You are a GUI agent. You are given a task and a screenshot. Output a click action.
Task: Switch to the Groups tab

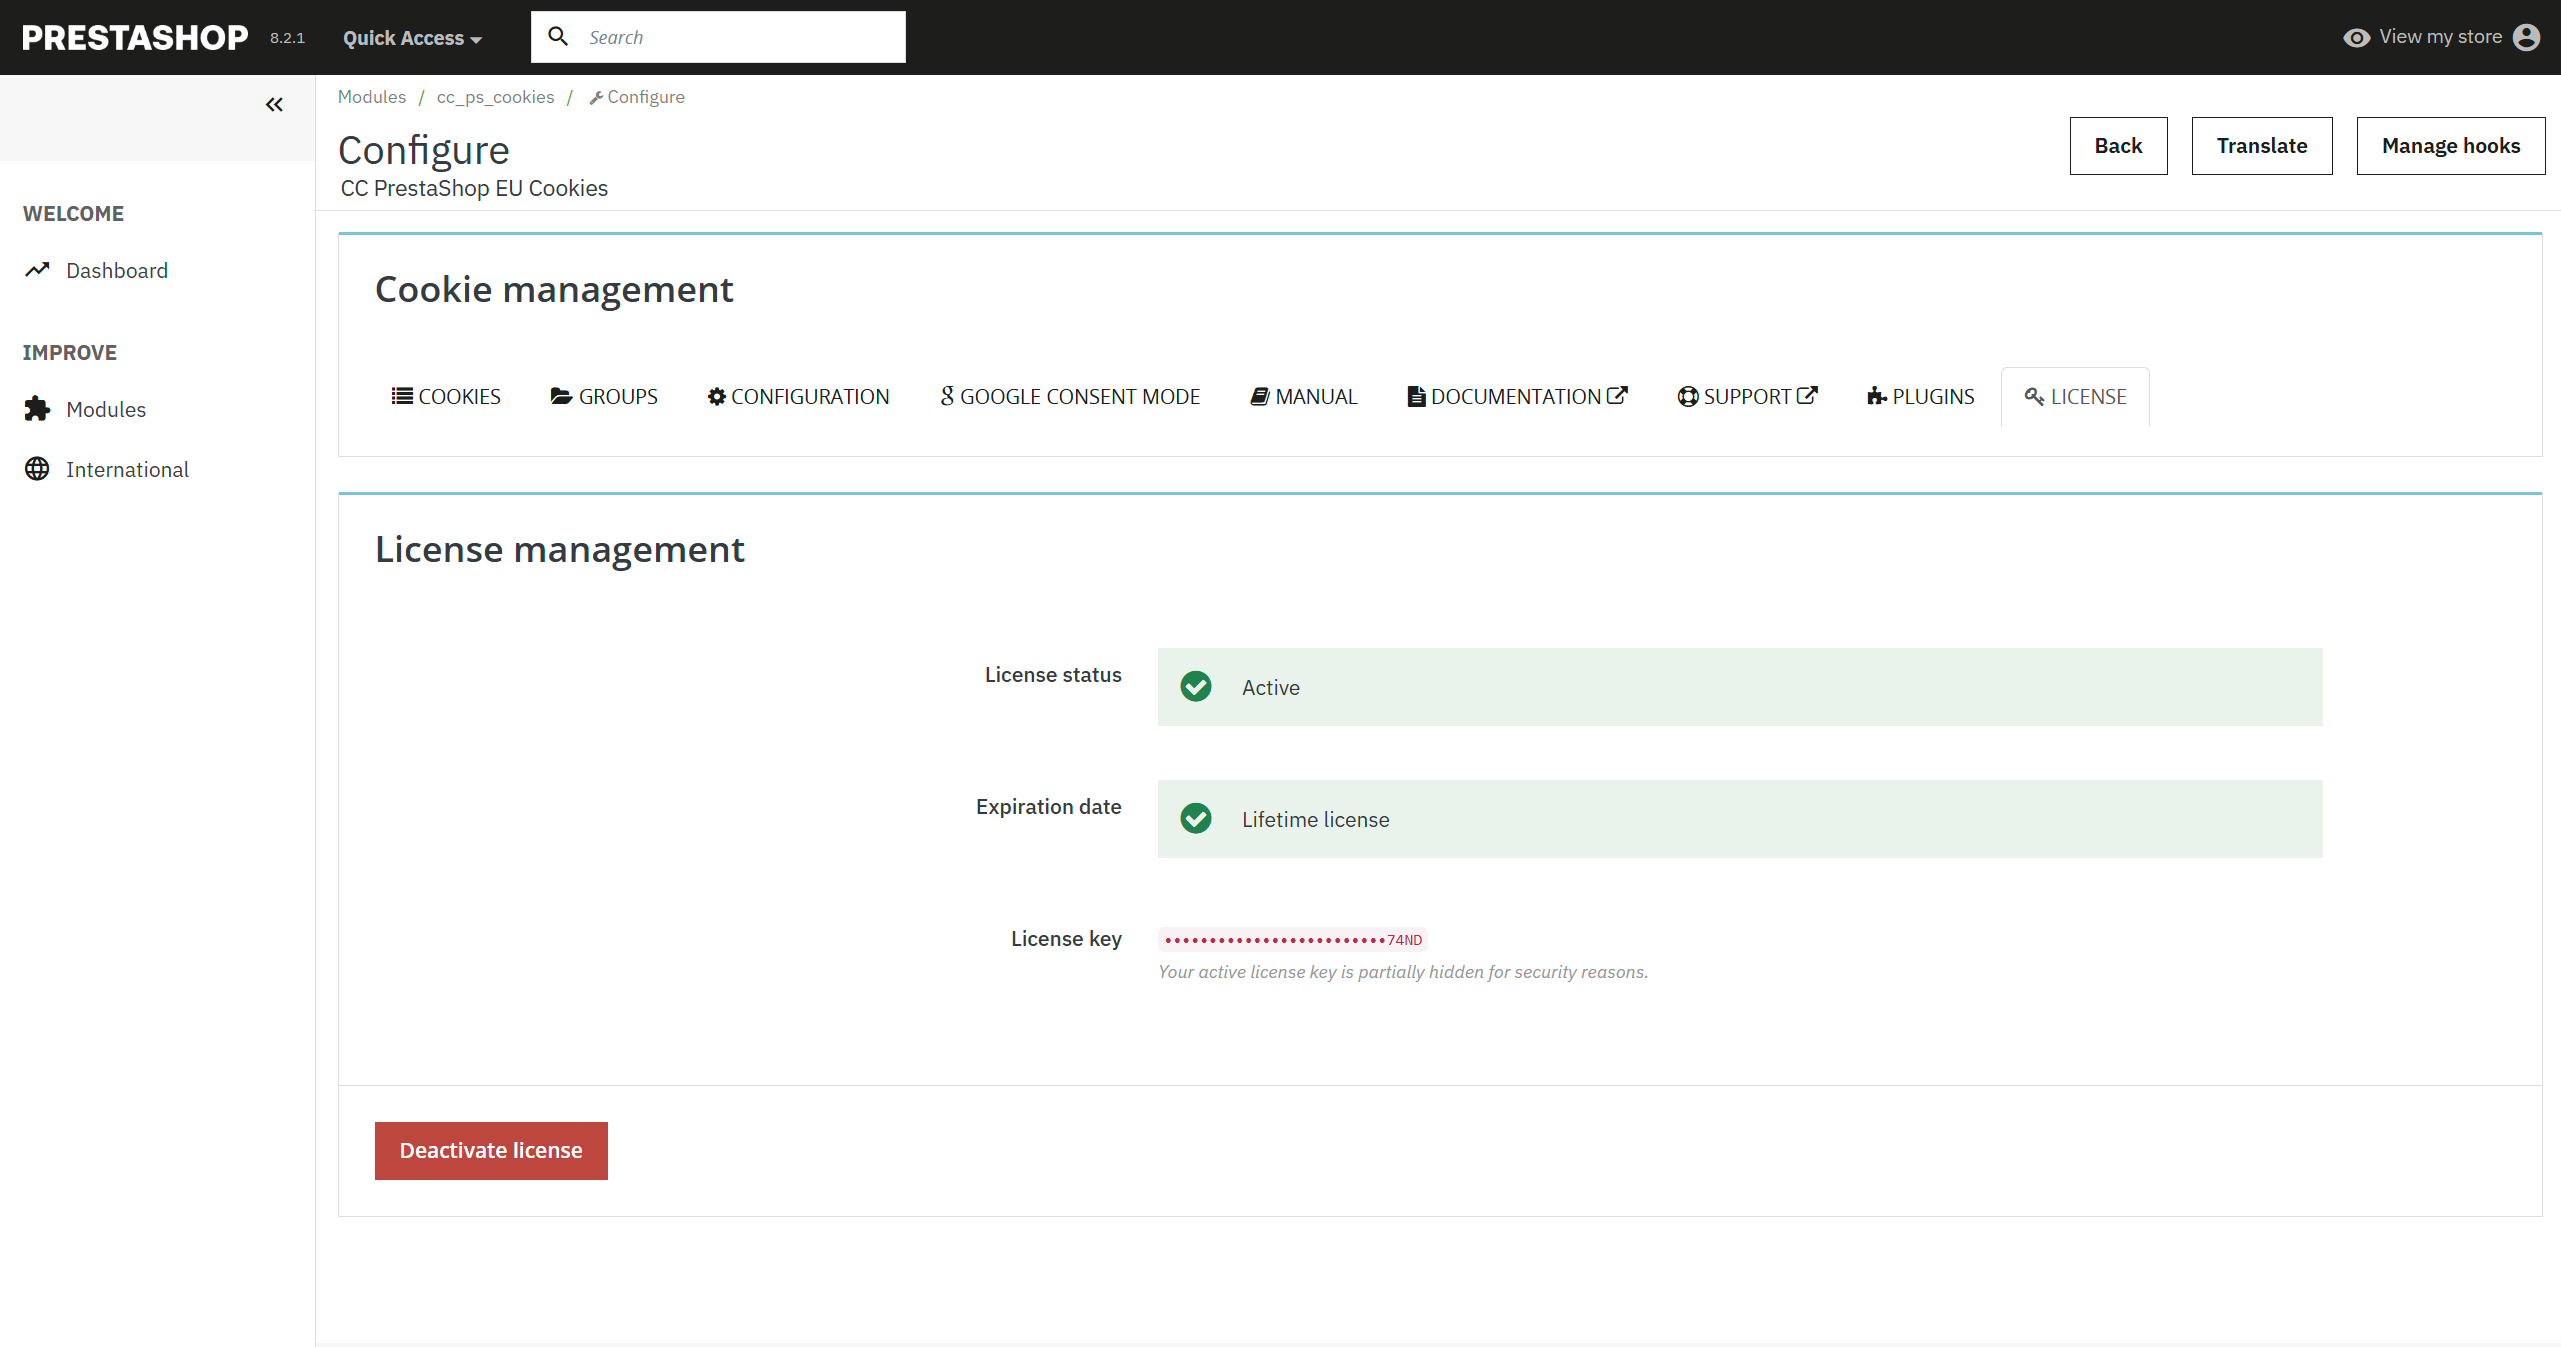[604, 397]
